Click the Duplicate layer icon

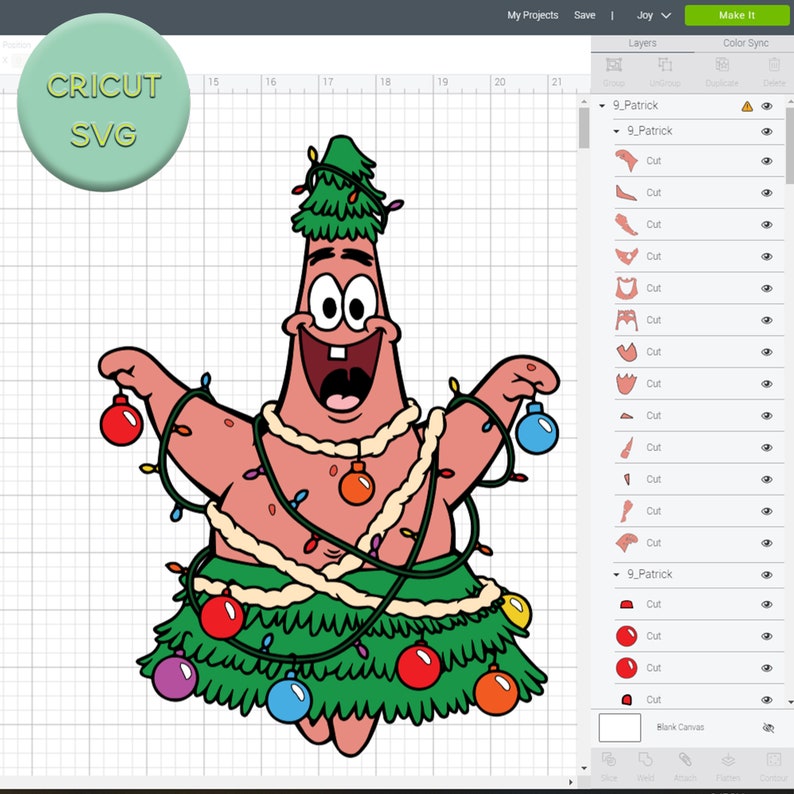[x=722, y=65]
